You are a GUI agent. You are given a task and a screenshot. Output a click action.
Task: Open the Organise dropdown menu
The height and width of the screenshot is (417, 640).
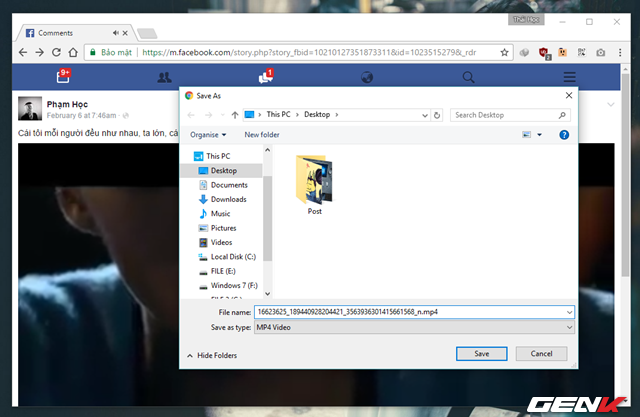[x=208, y=135]
